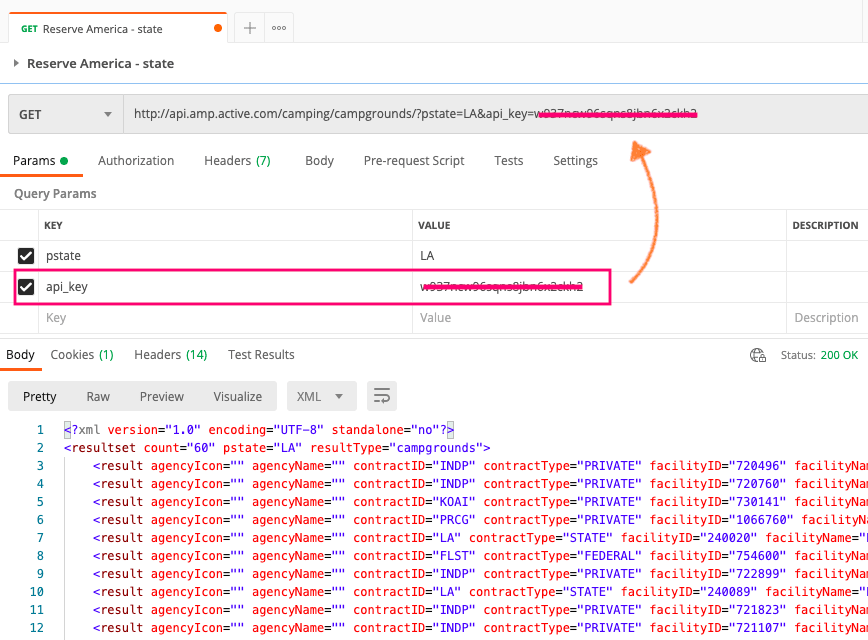Screen dimensions: 868x640
Task: Click result line with facilityID 240089
Action: (480, 592)
